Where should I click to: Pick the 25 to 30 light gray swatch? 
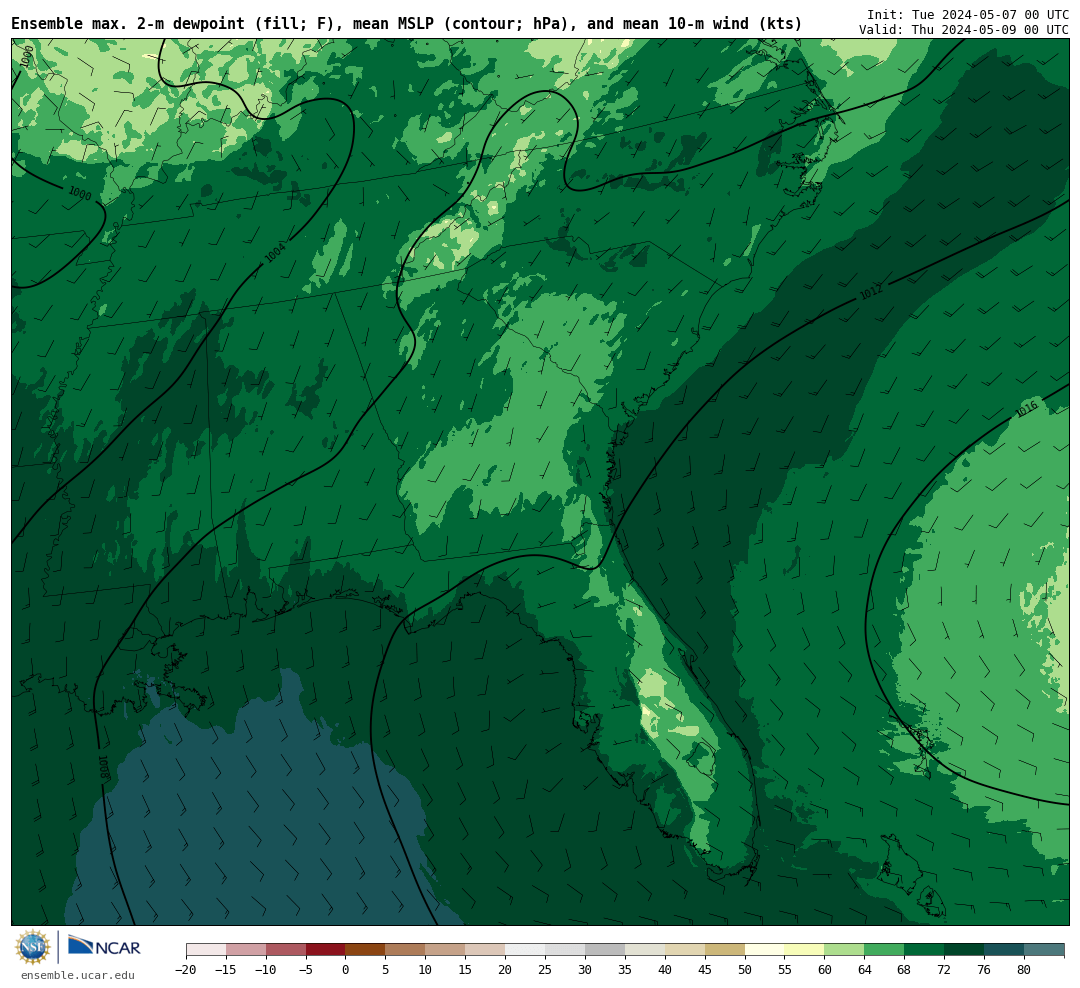pyautogui.click(x=565, y=950)
